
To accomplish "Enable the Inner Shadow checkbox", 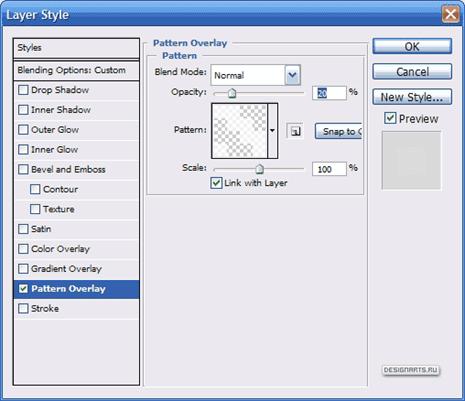I will pyautogui.click(x=23, y=110).
